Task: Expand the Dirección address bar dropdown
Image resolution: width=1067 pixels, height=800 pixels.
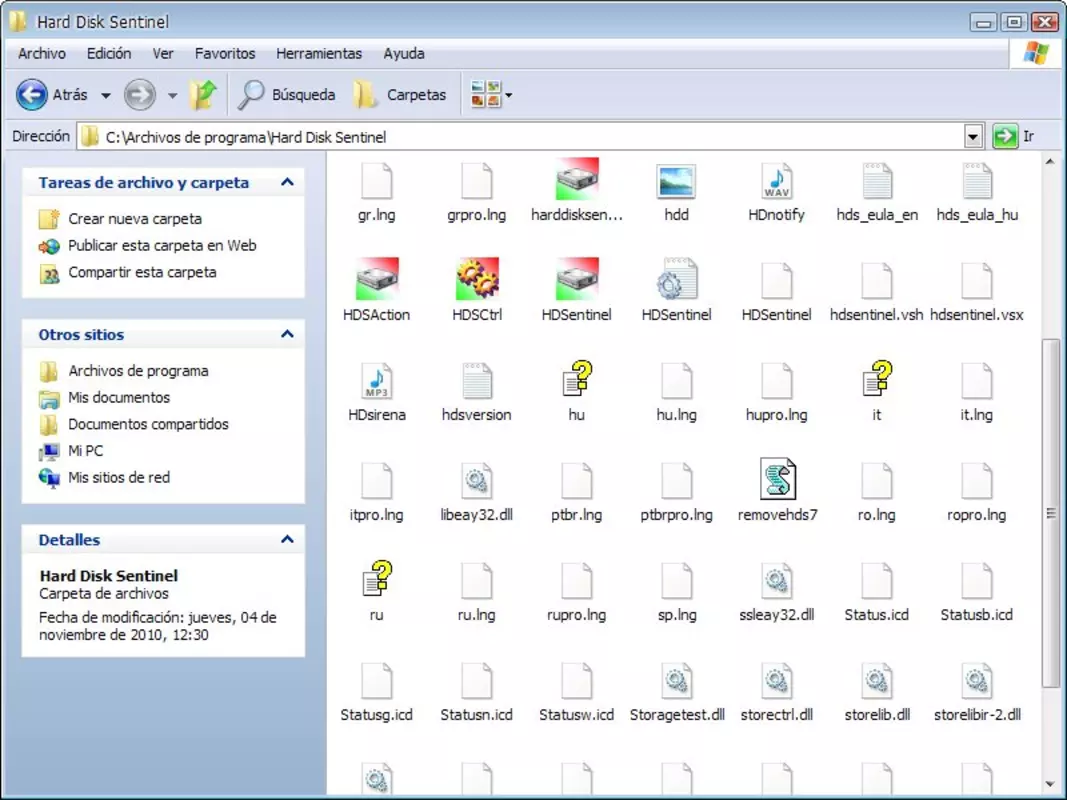Action: point(973,137)
